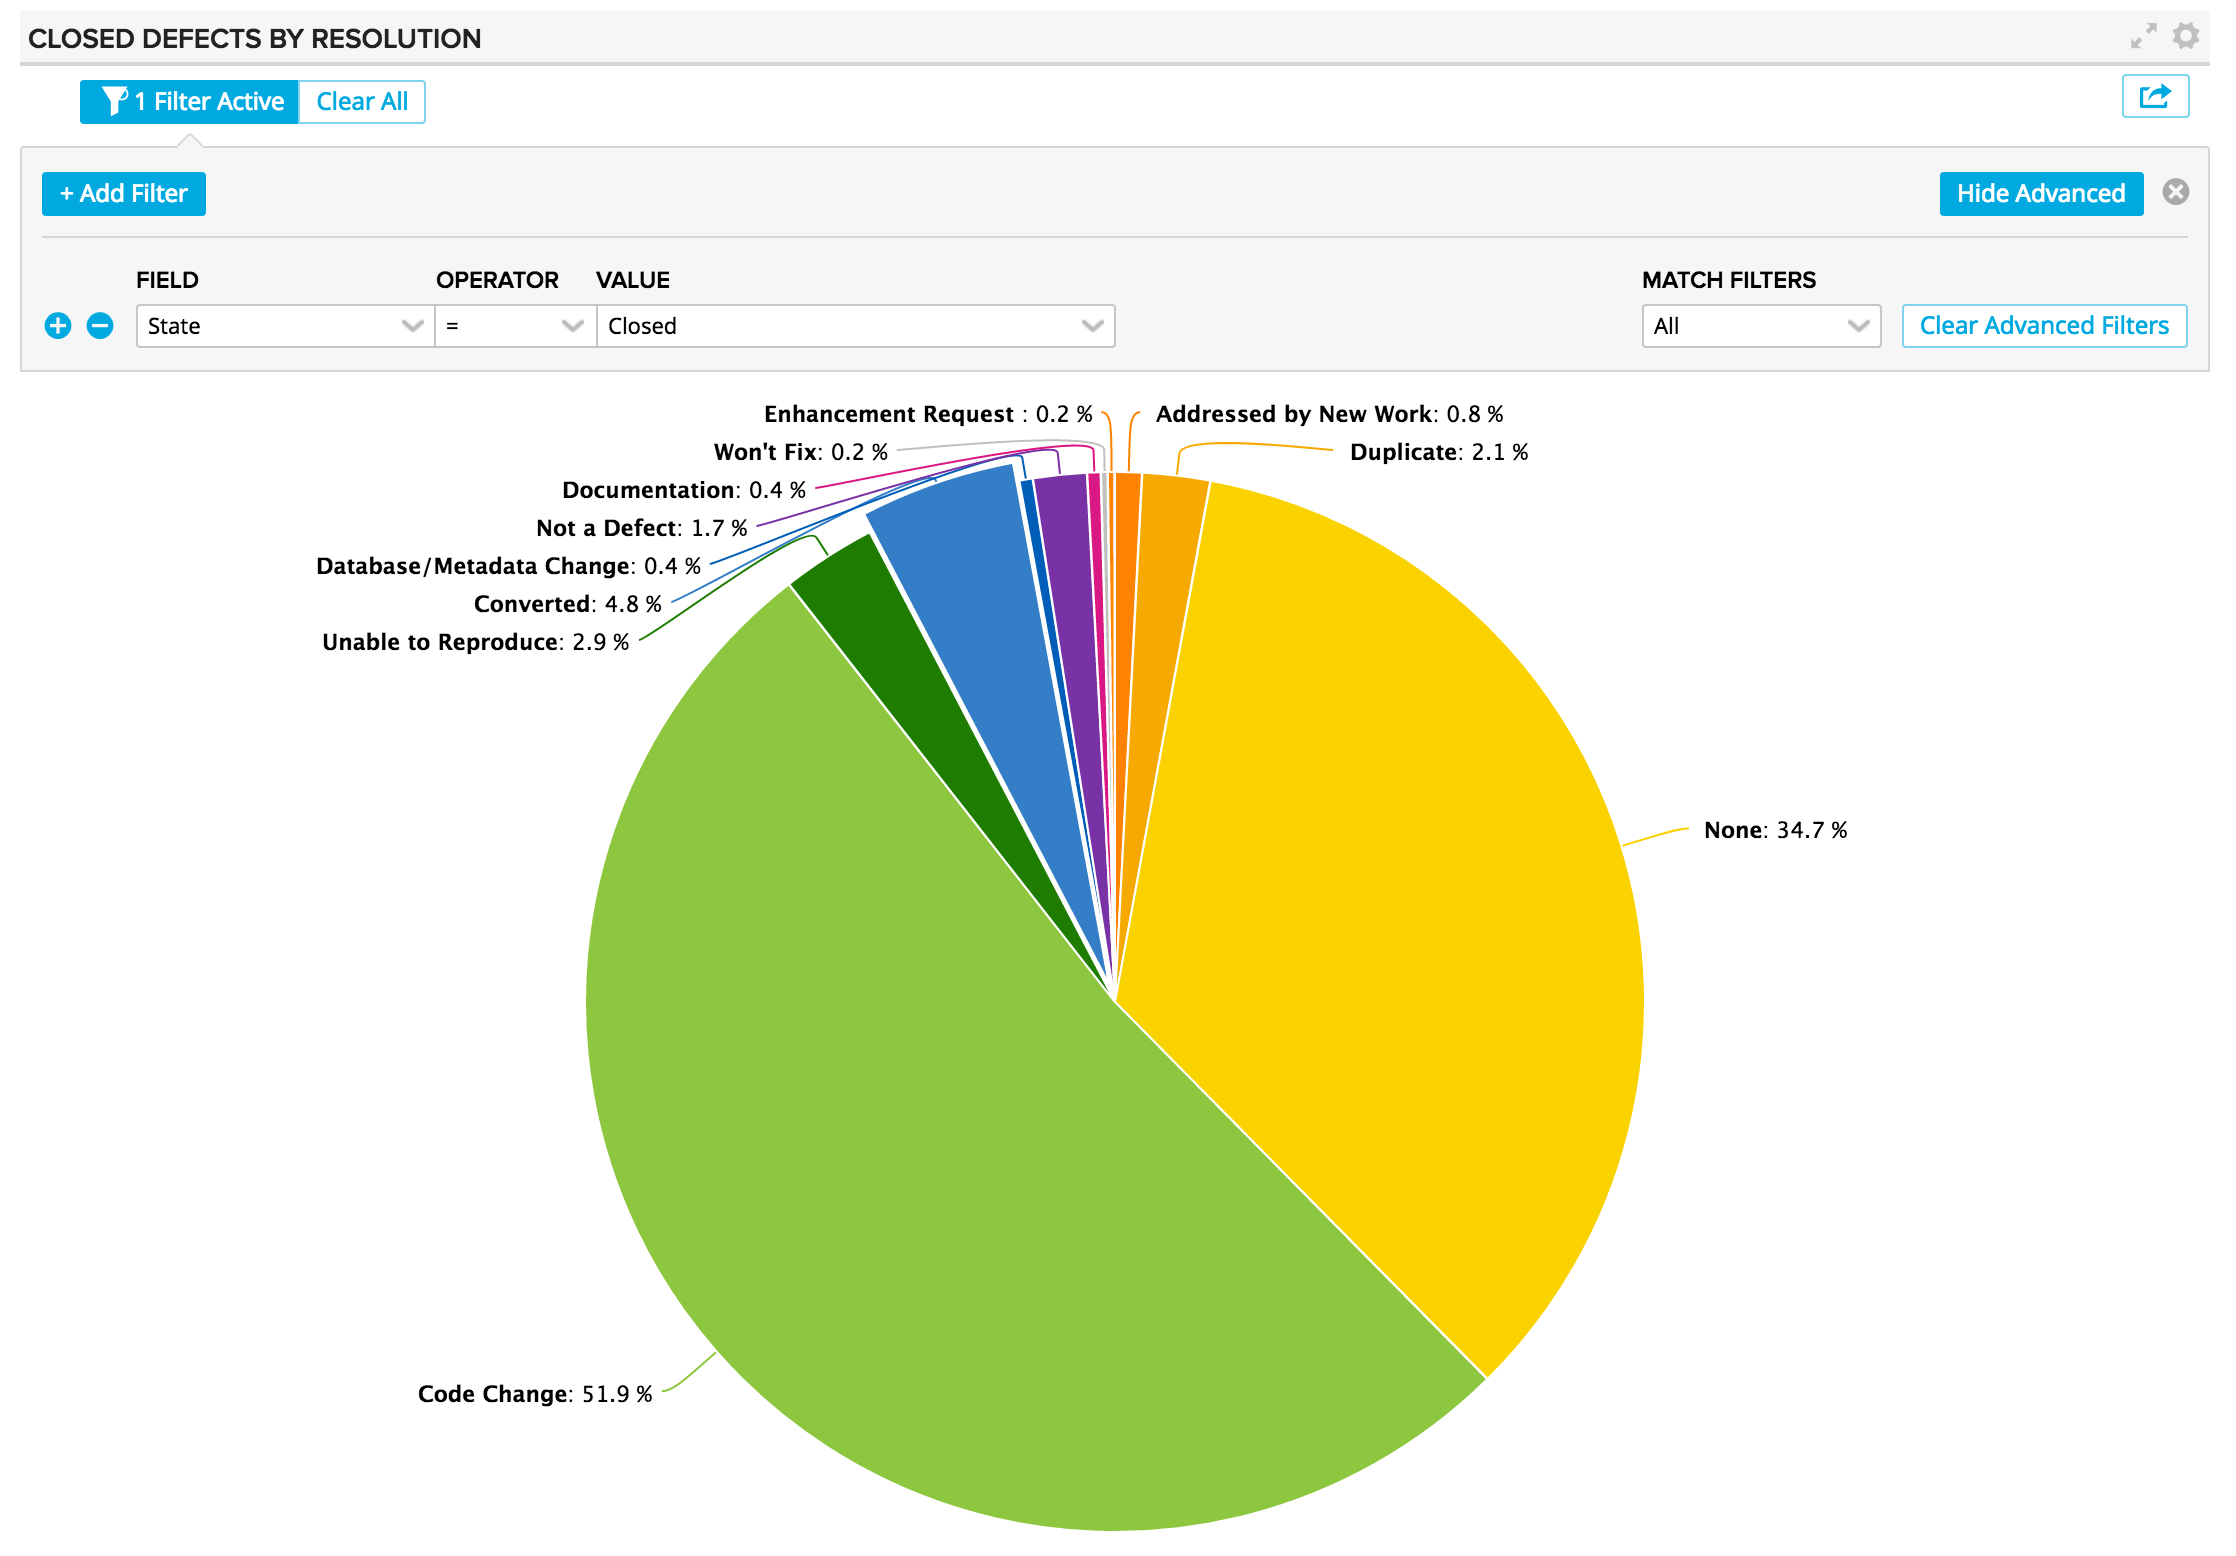Click the export share icon button

coord(2155,97)
